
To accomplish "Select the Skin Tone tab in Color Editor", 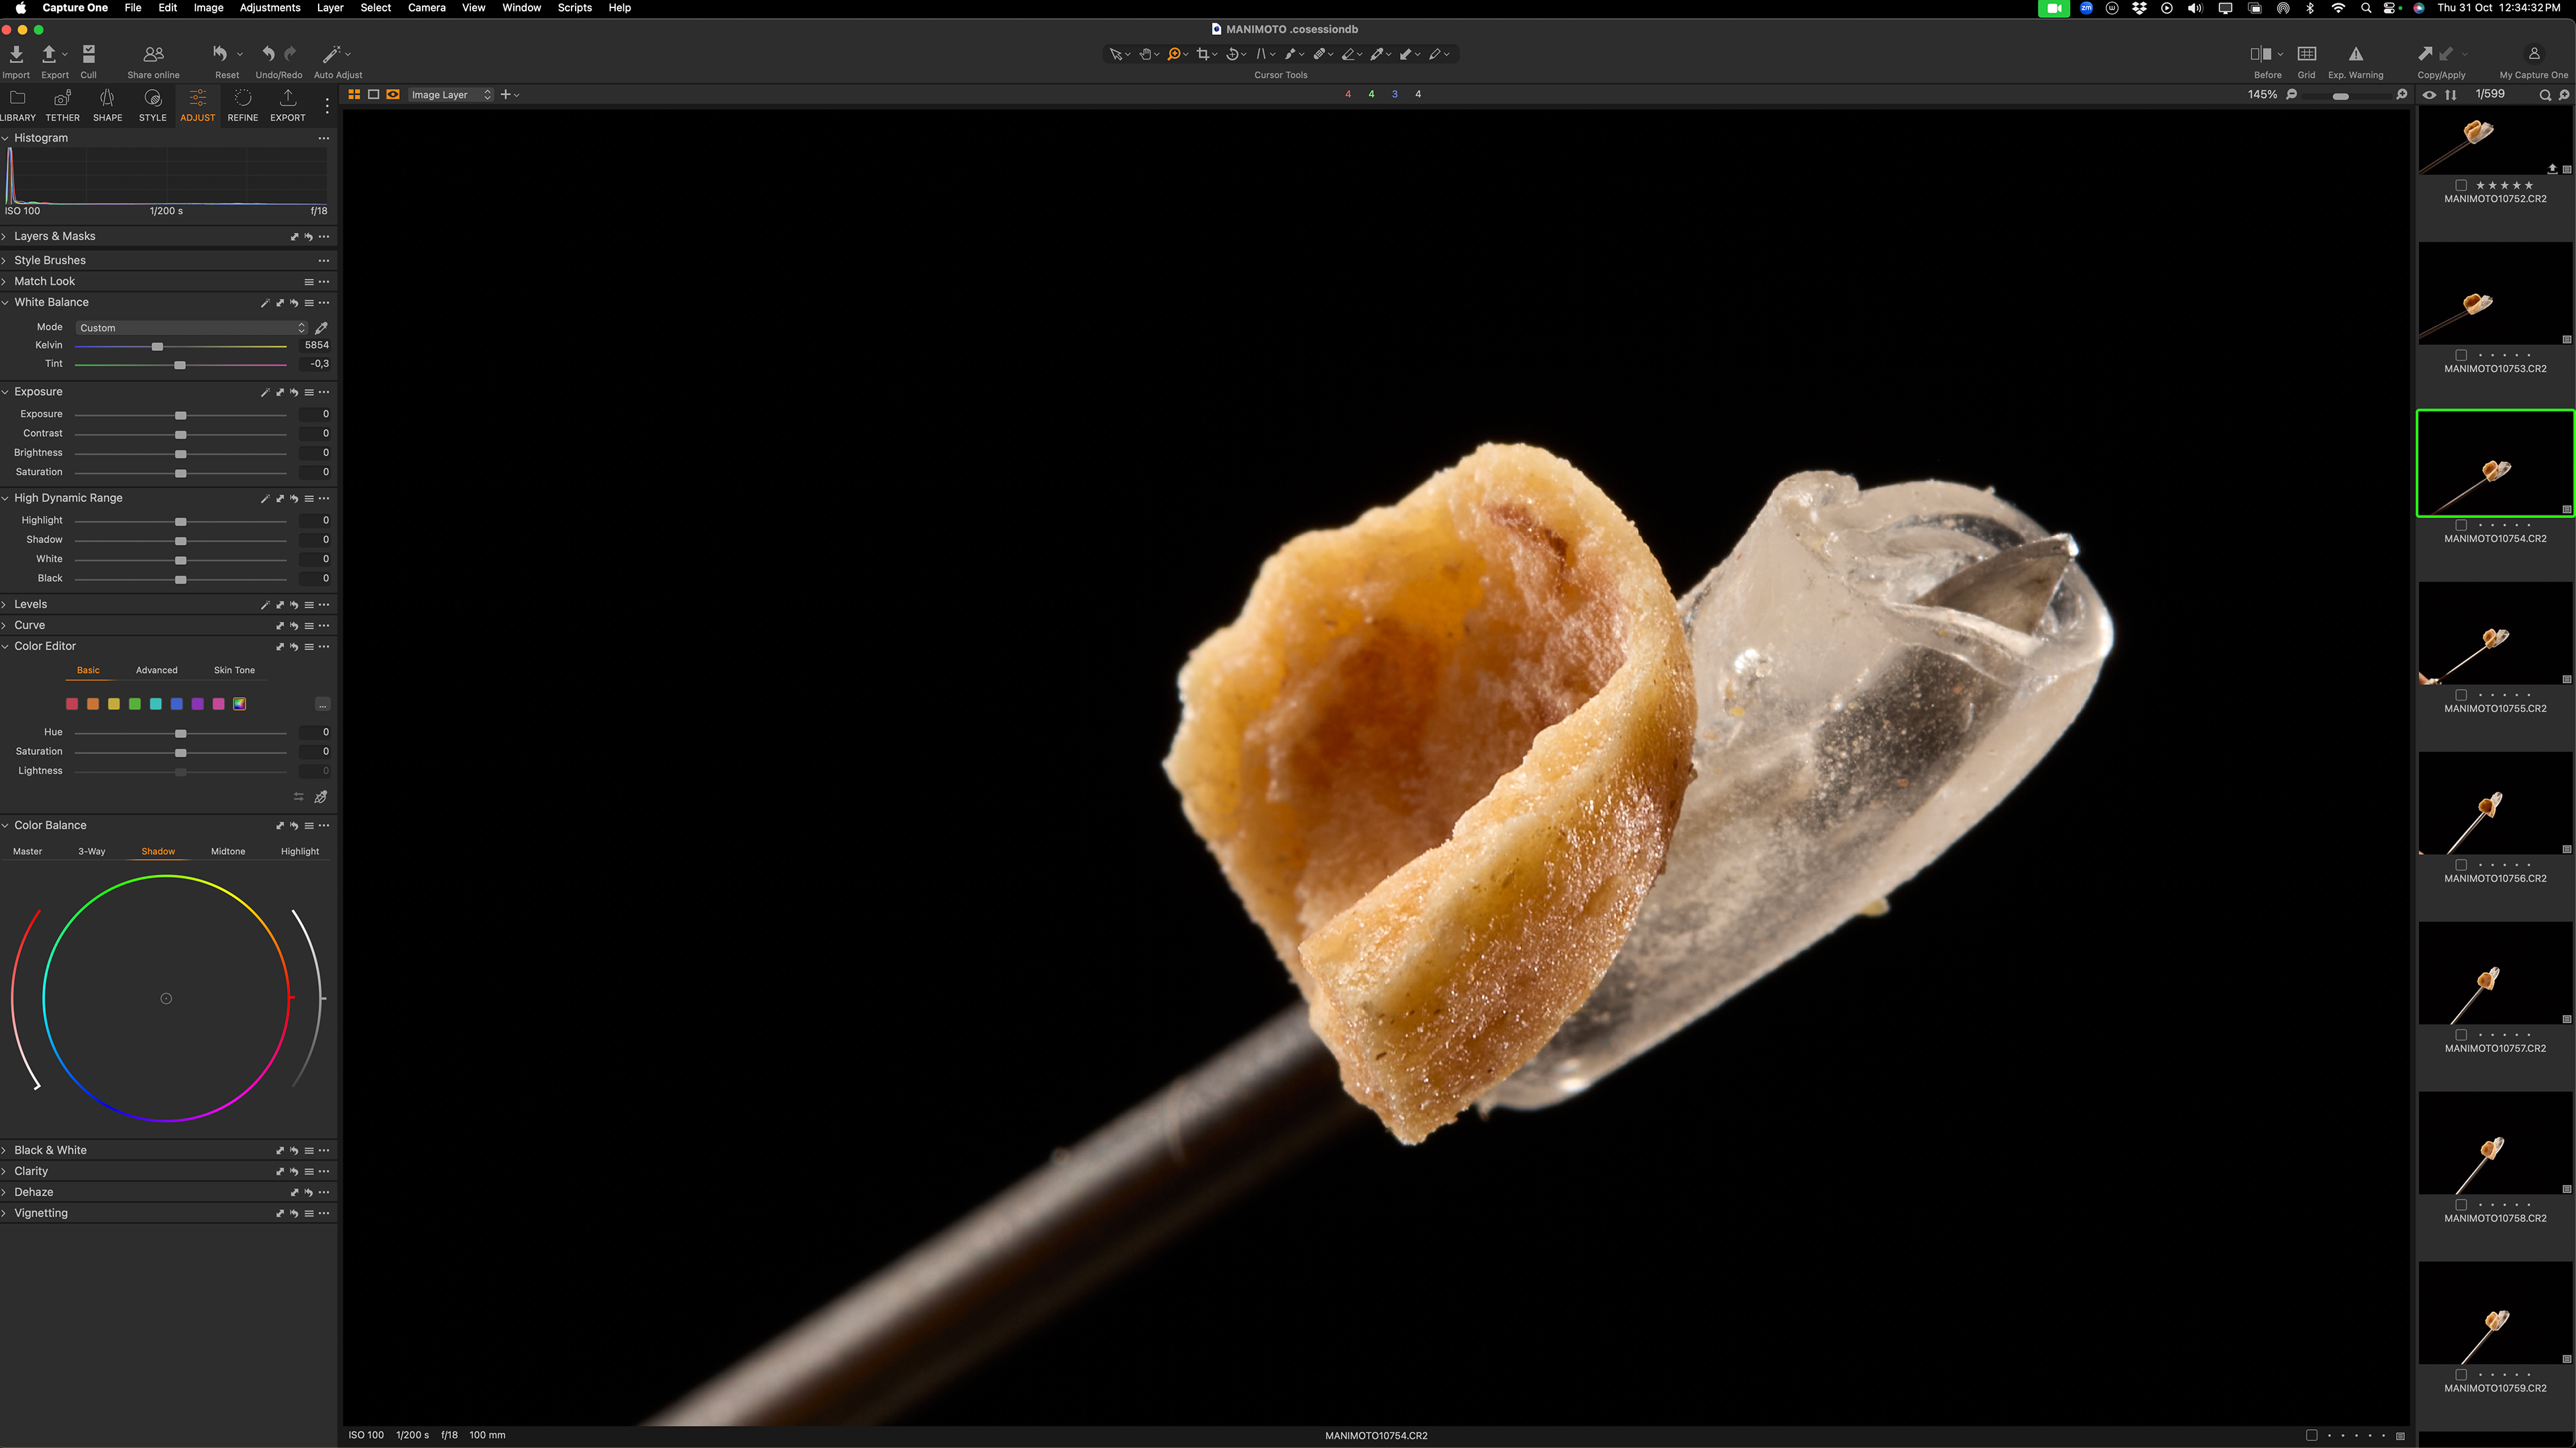I will (x=234, y=670).
